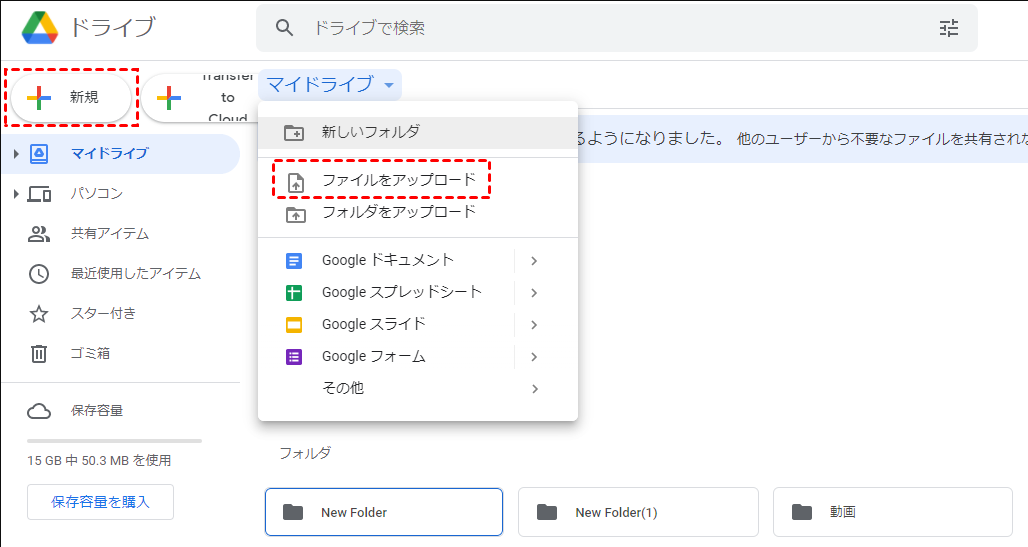Expand the マイドライブ tree in sidebar
This screenshot has height=547, width=1028.
tap(16, 154)
